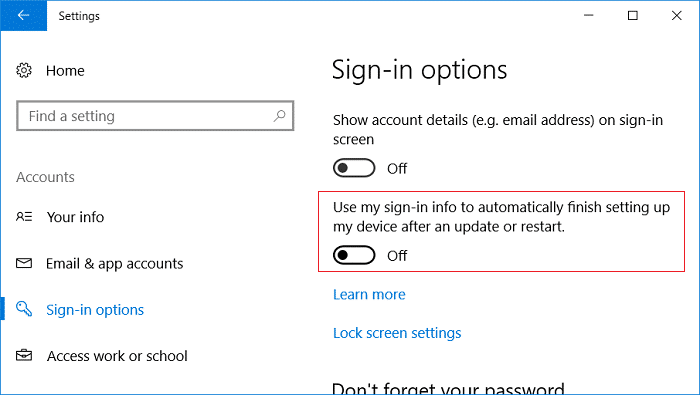This screenshot has width=700, height=395.
Task: Select Sign-in options in sidebar
Action: click(95, 310)
